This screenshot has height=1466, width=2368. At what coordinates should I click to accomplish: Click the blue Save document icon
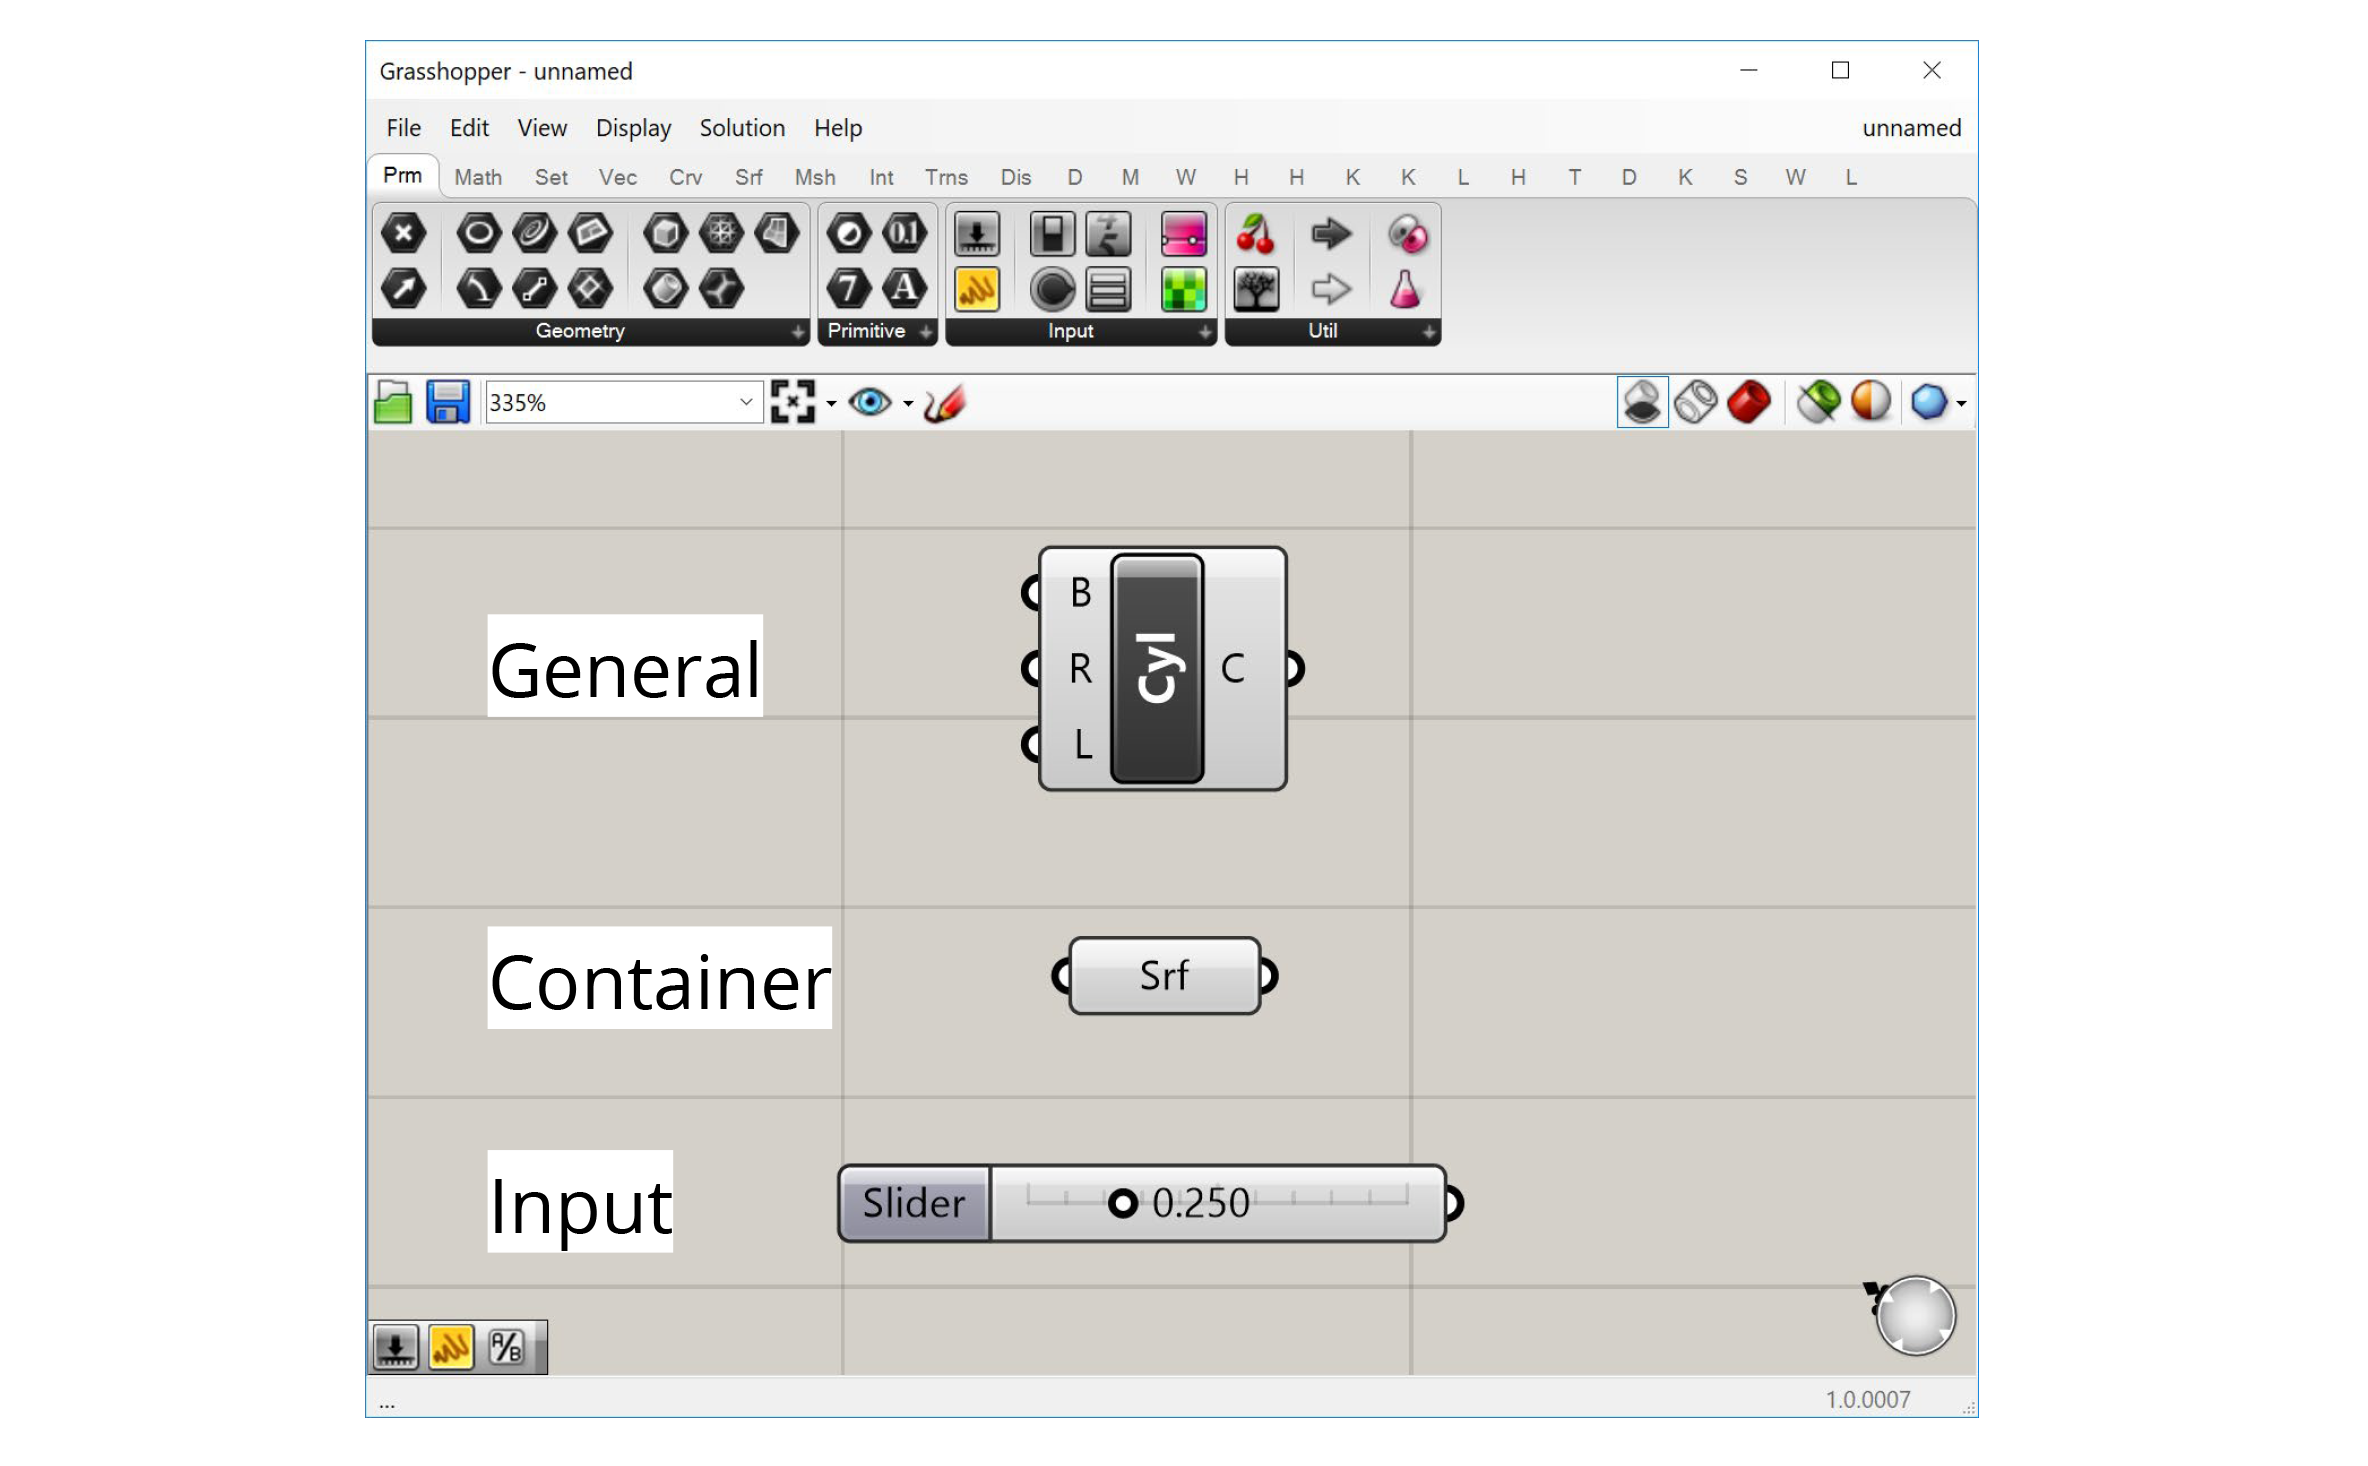pyautogui.click(x=447, y=403)
